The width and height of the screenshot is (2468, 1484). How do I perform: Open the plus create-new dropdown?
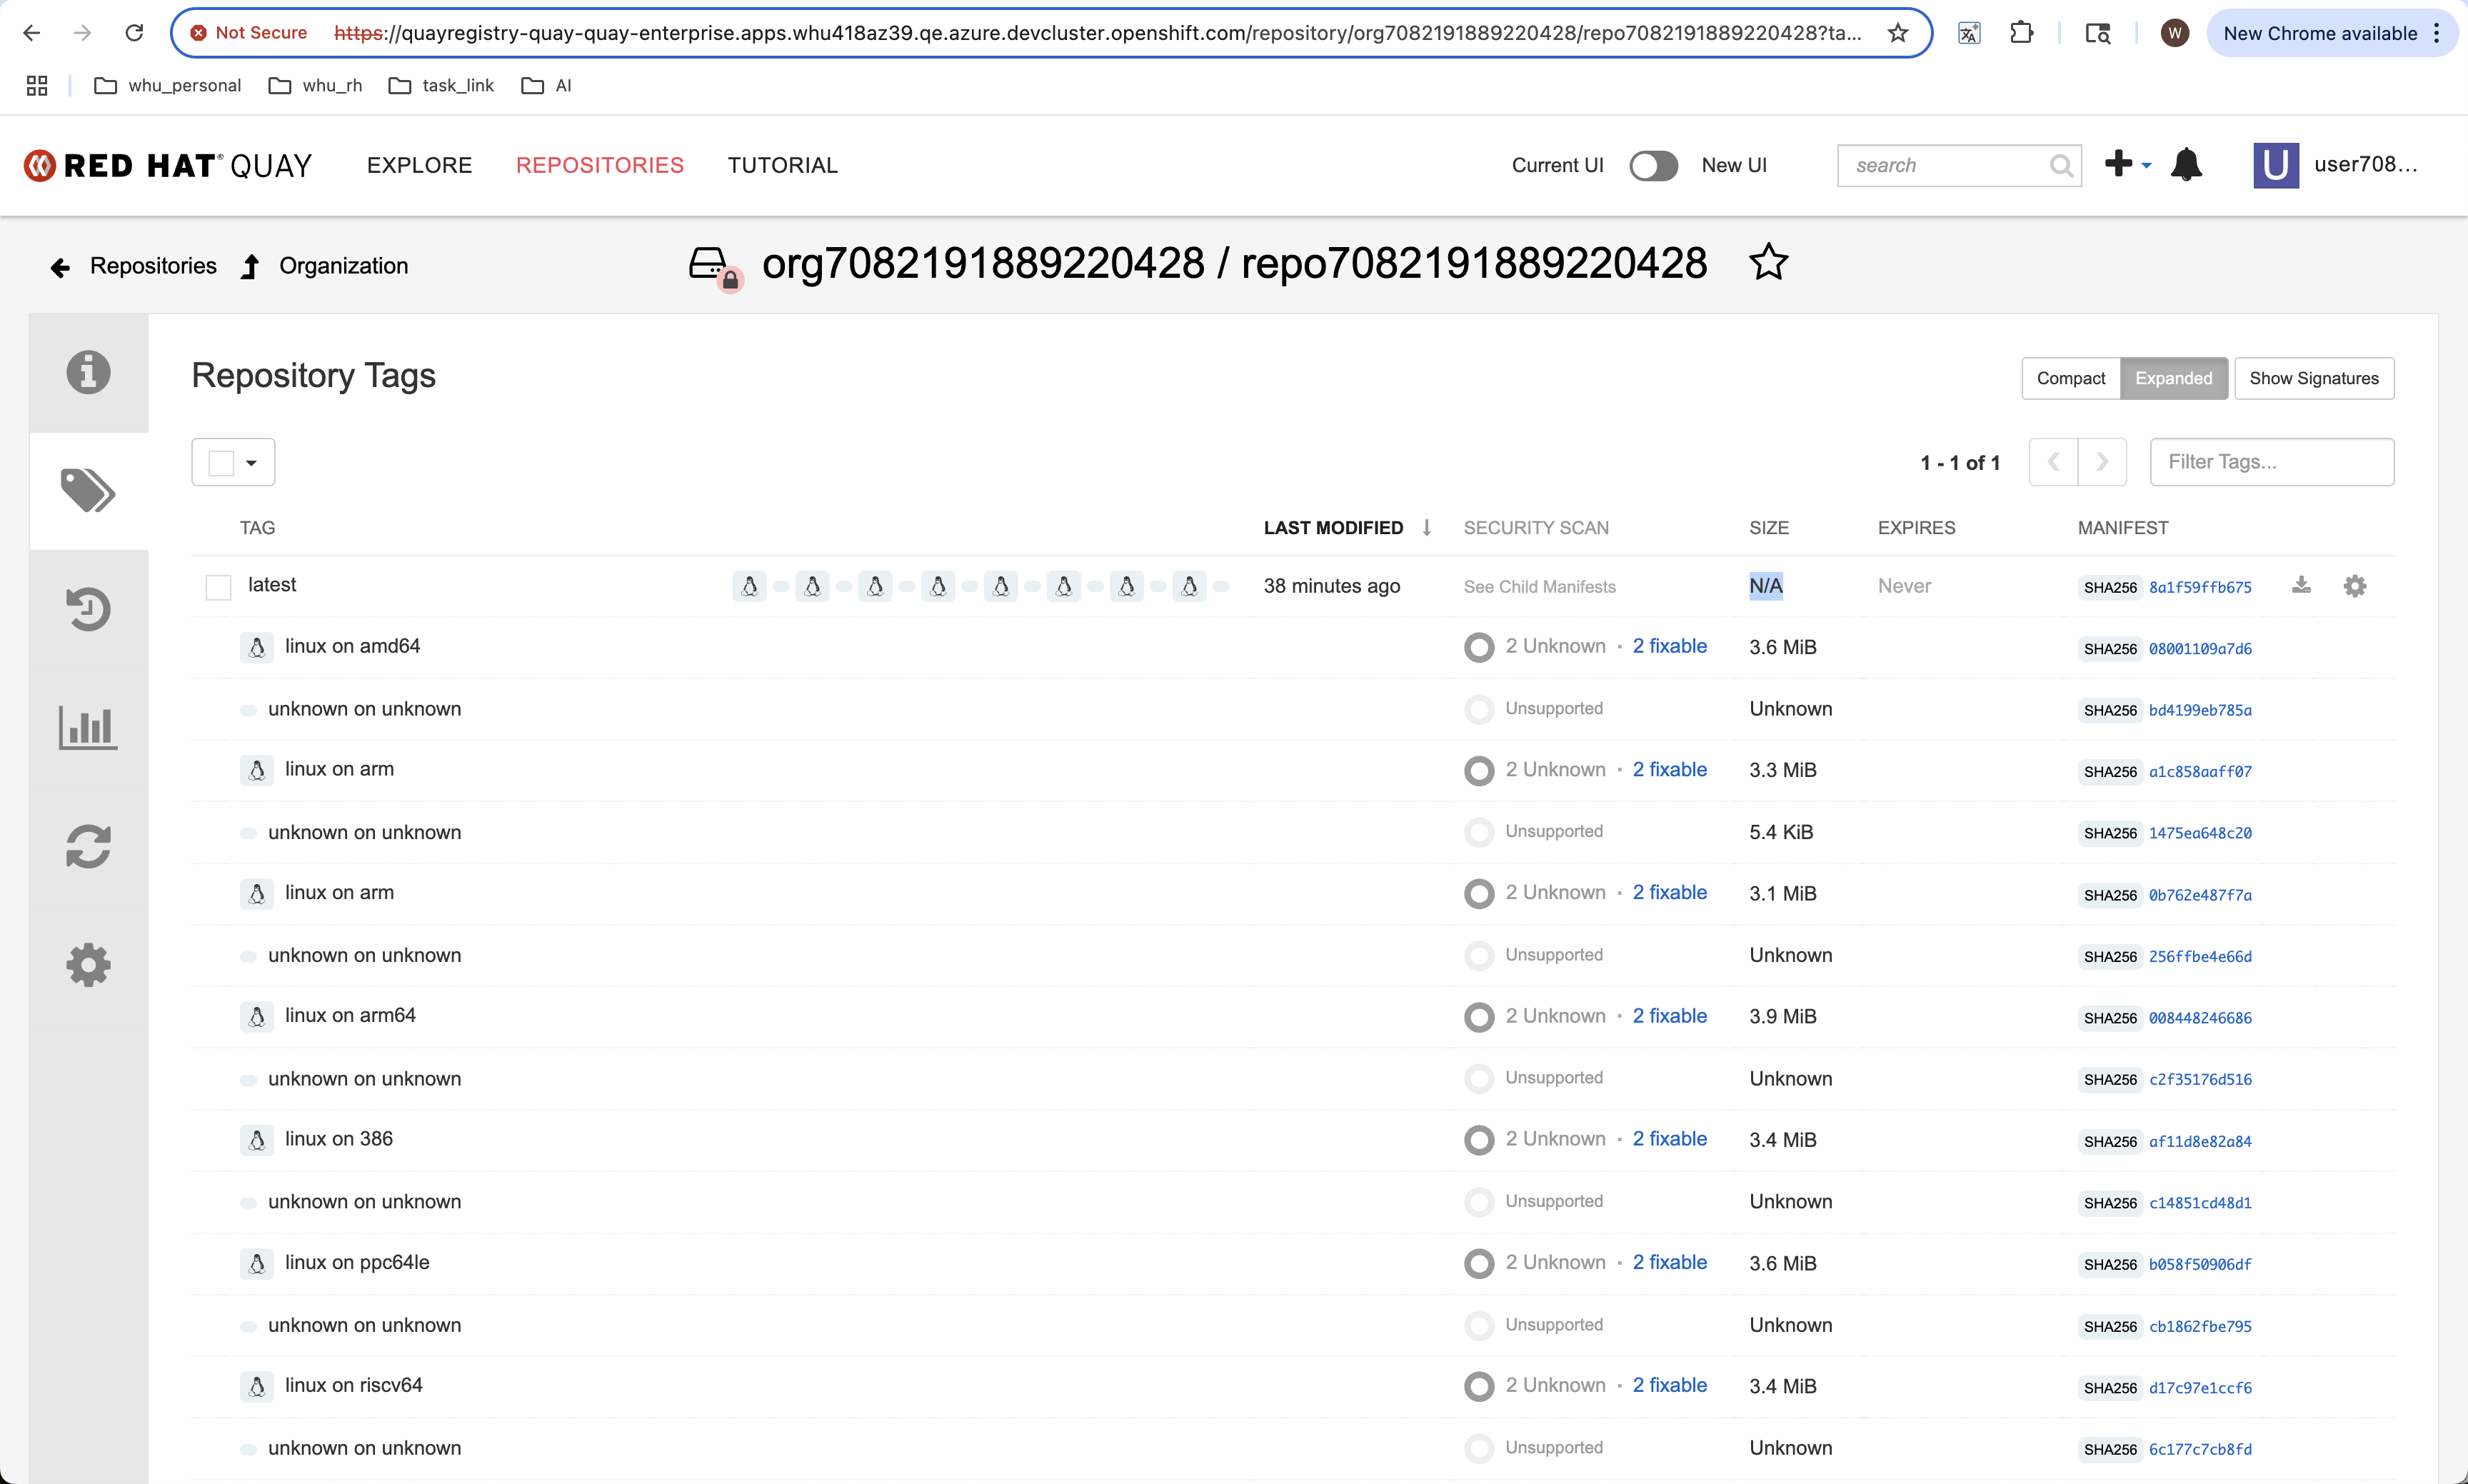tap(2127, 165)
